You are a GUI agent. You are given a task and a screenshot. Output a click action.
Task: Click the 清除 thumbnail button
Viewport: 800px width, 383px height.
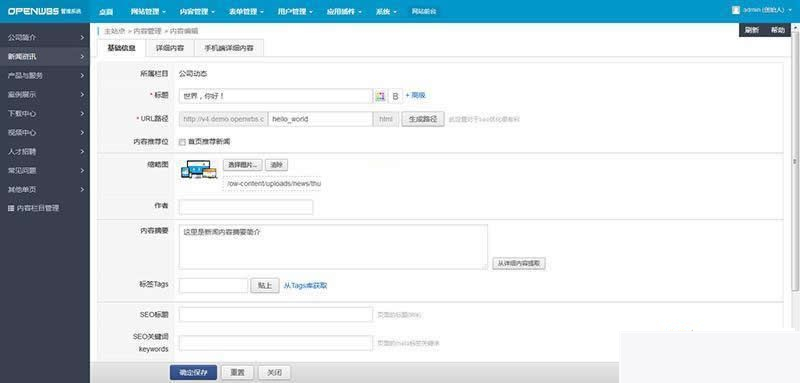277,165
